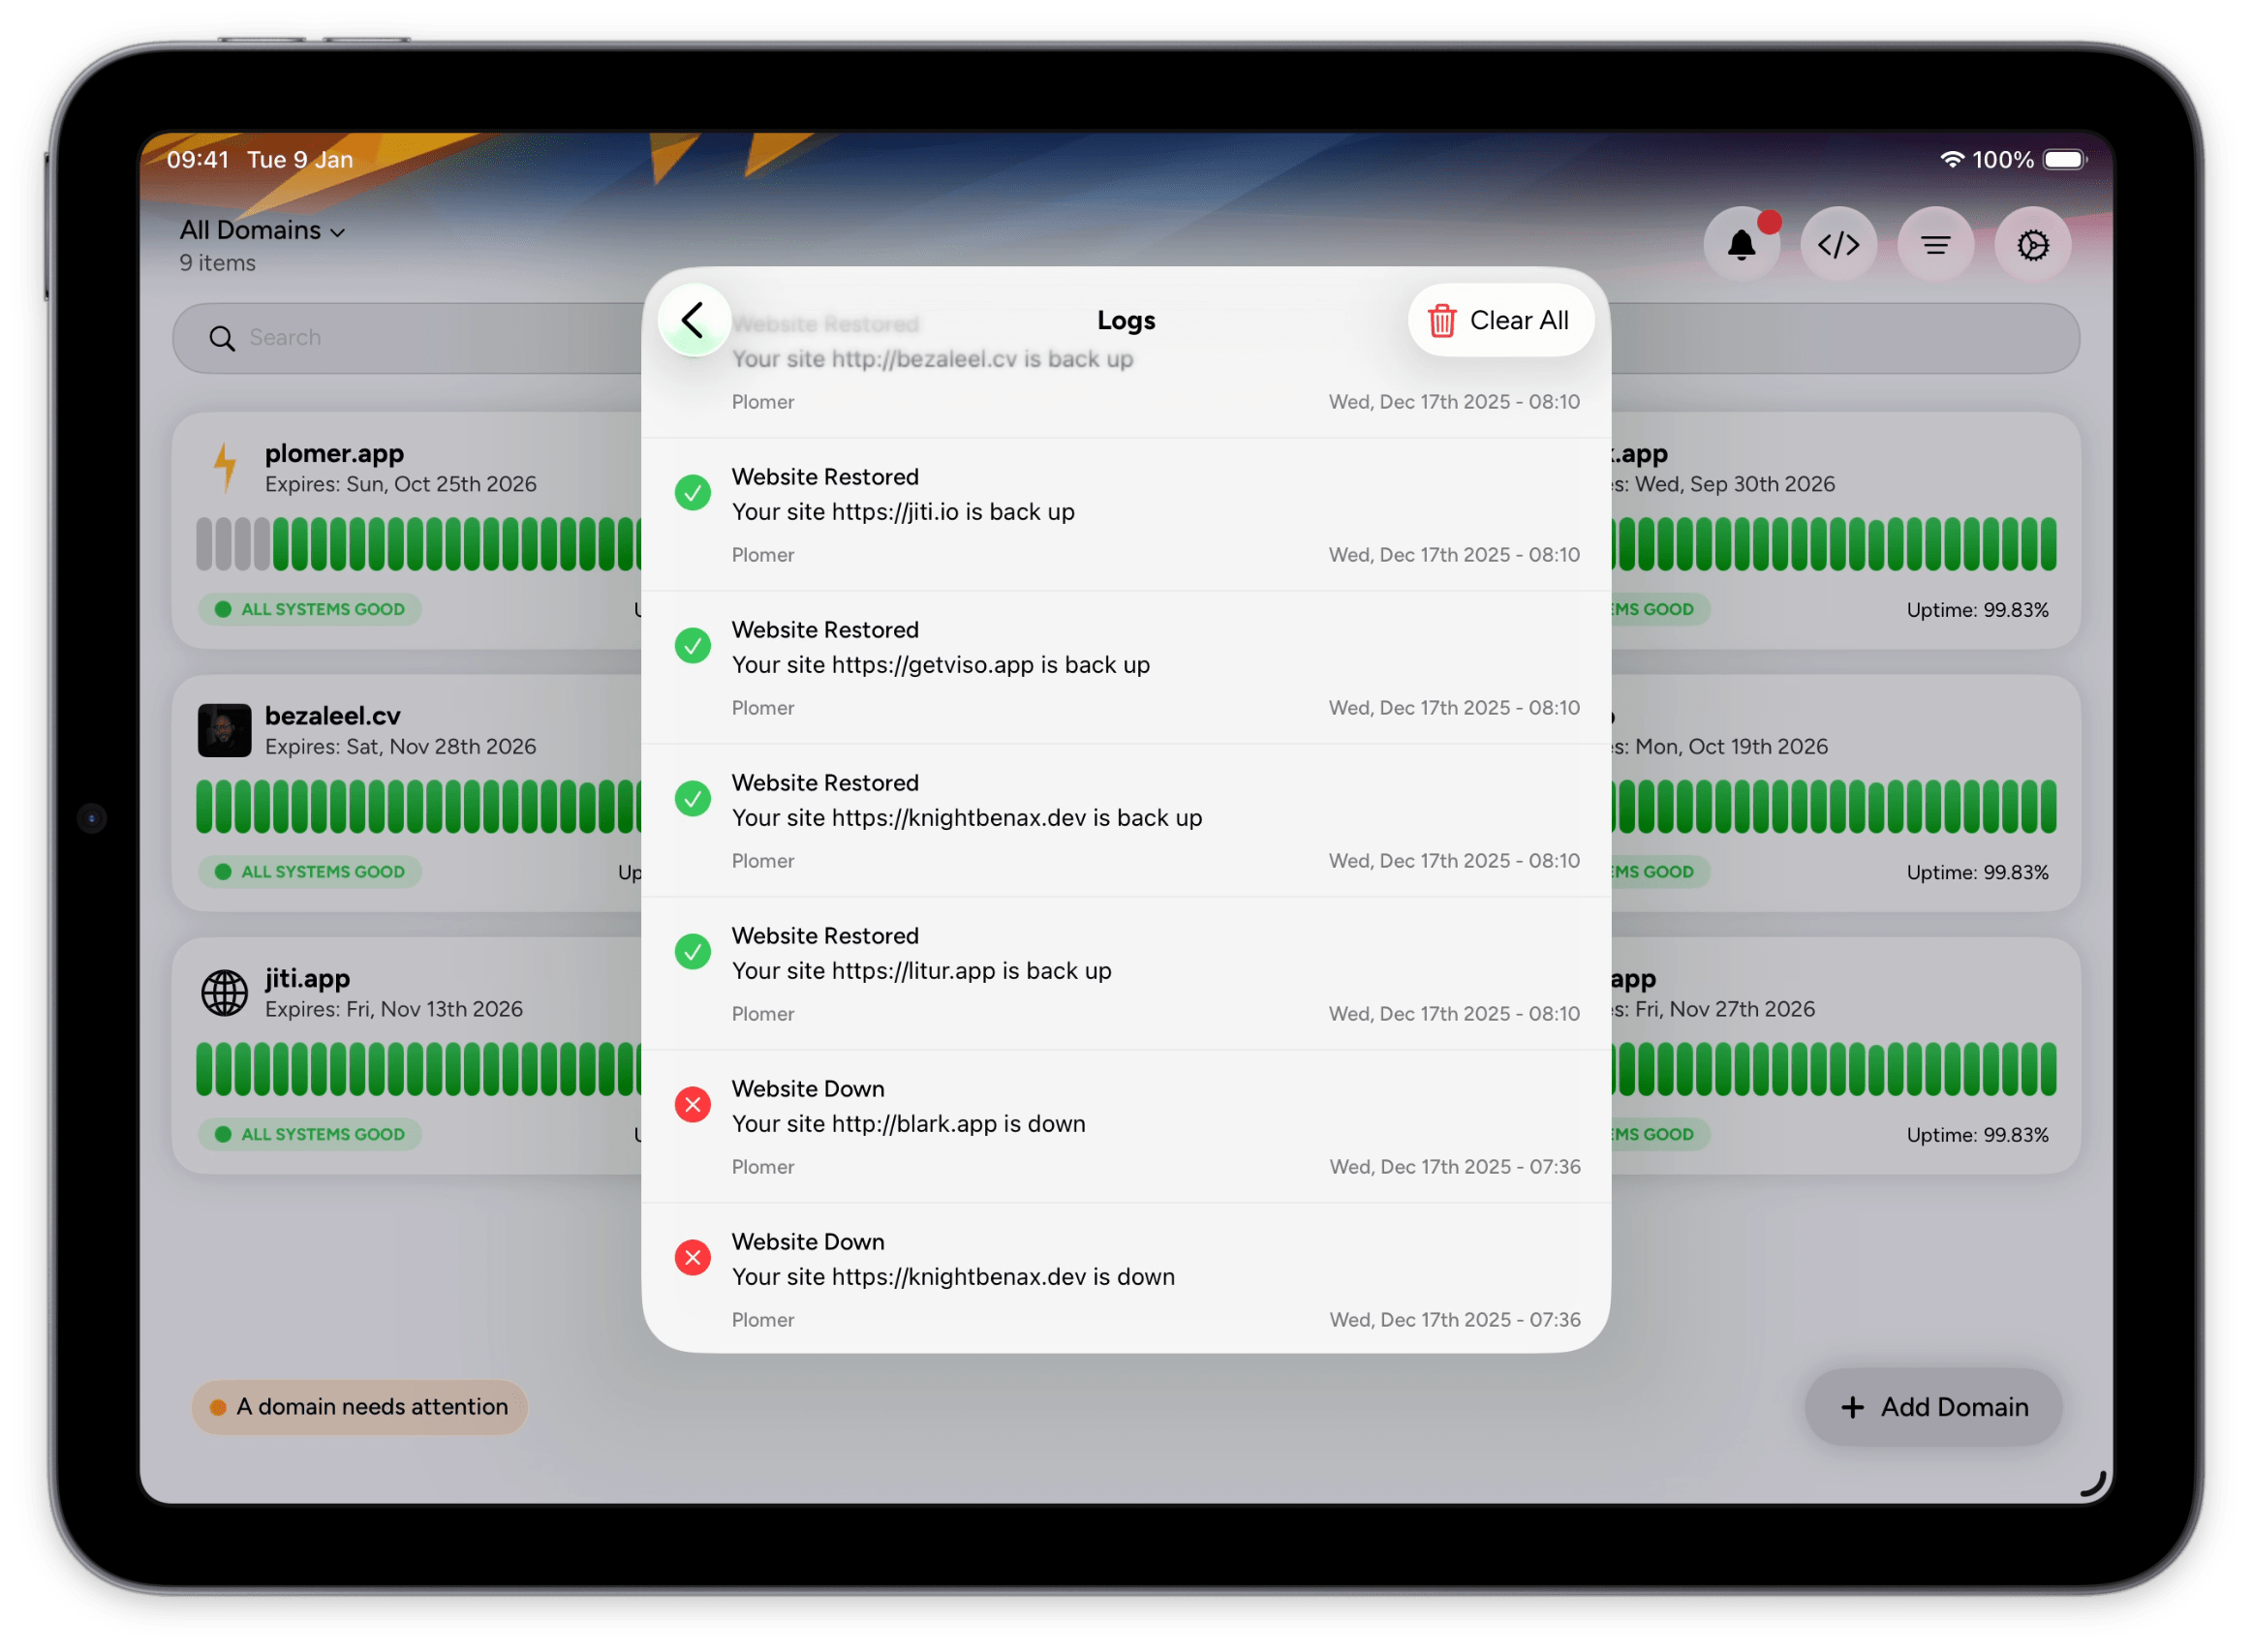The width and height of the screenshot is (2253, 1652).
Task: Click the bezaleel.cv avatar thumbnail
Action: point(224,730)
